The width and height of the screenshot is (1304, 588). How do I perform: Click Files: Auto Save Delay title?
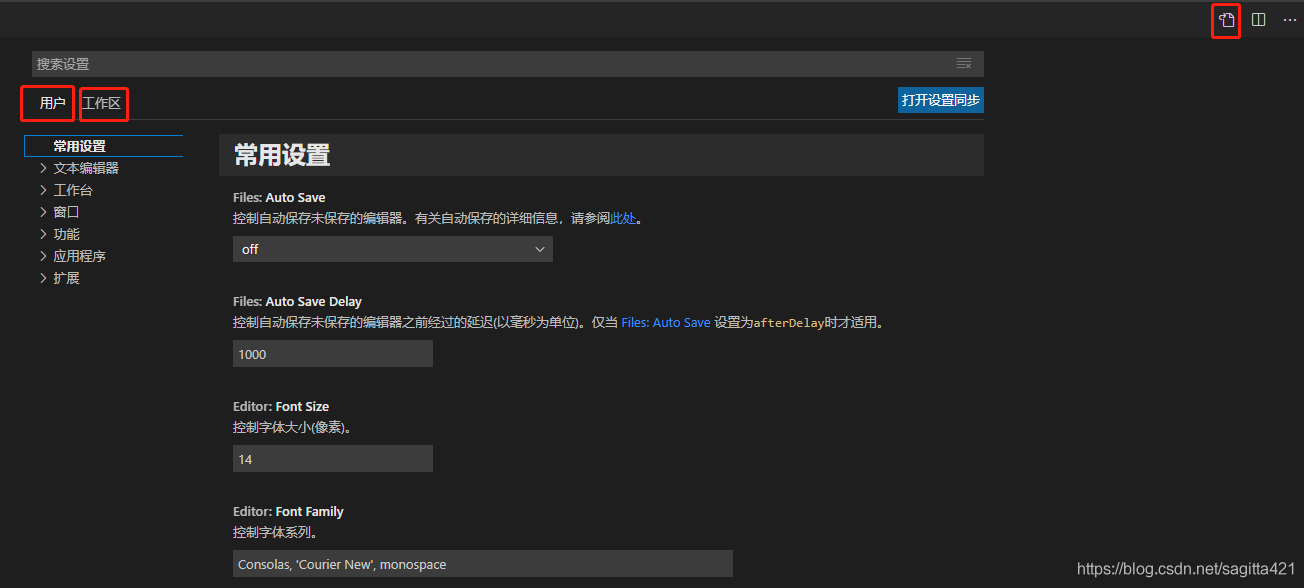click(297, 302)
